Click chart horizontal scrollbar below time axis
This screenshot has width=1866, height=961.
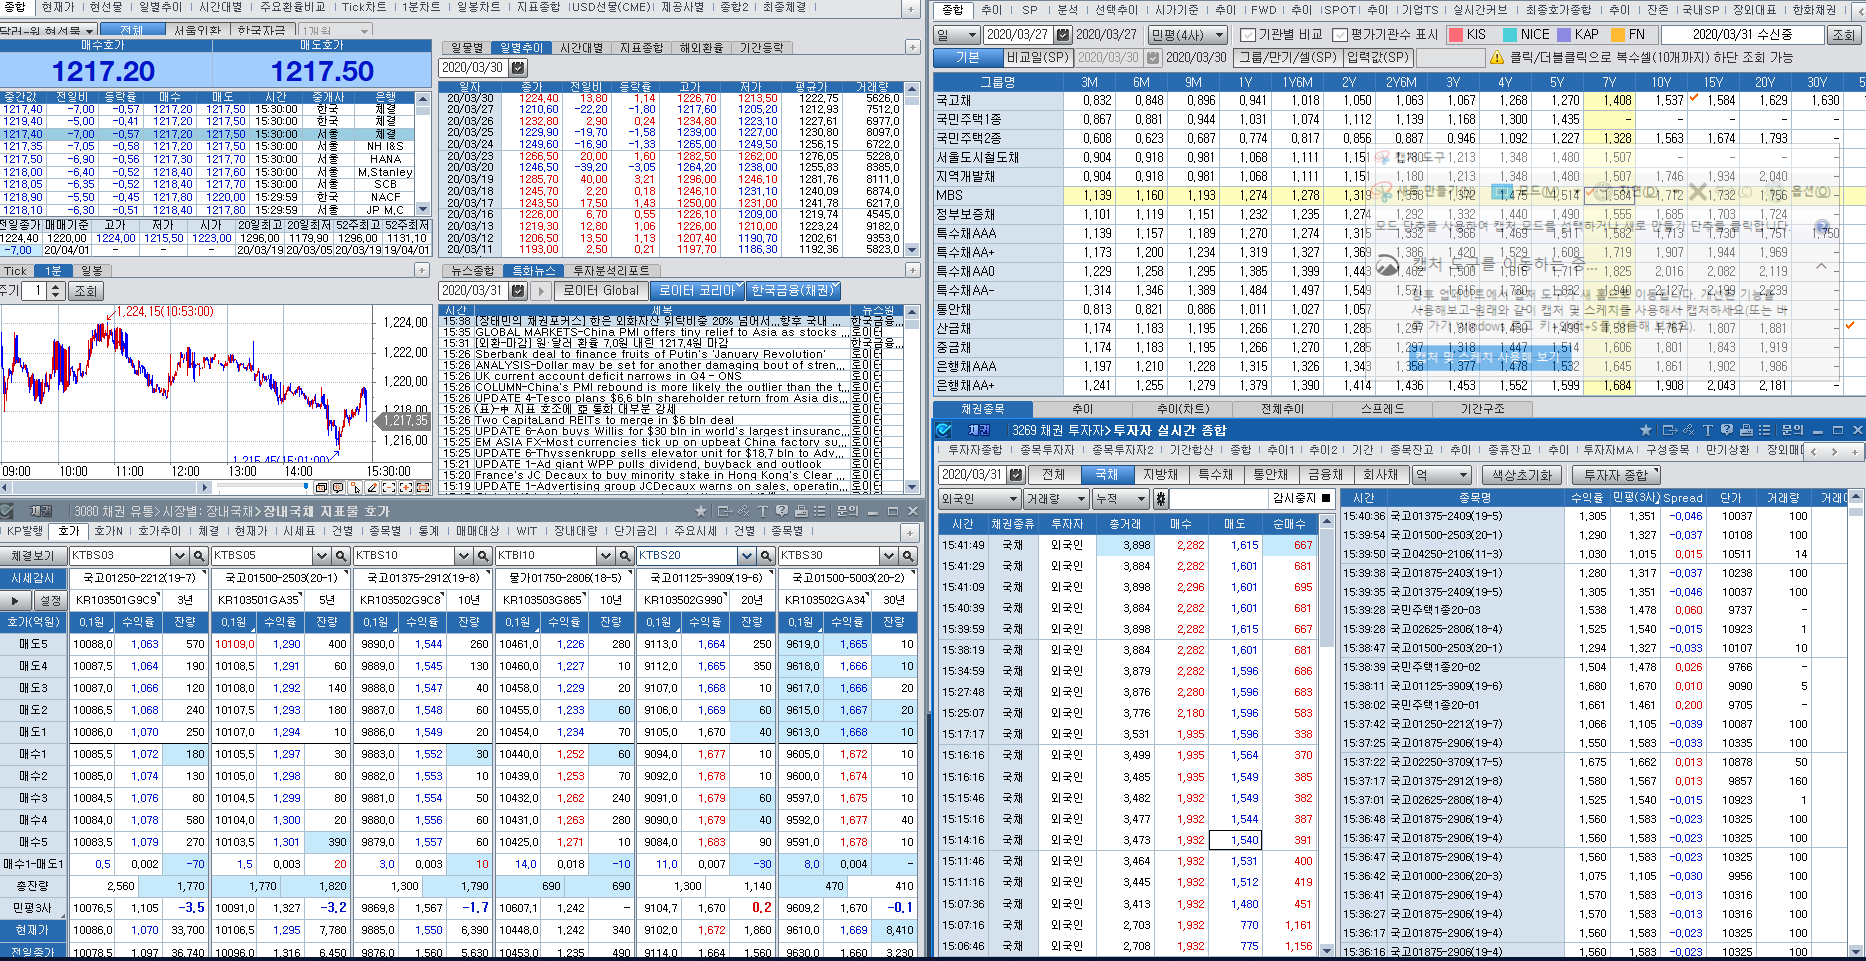[106, 488]
